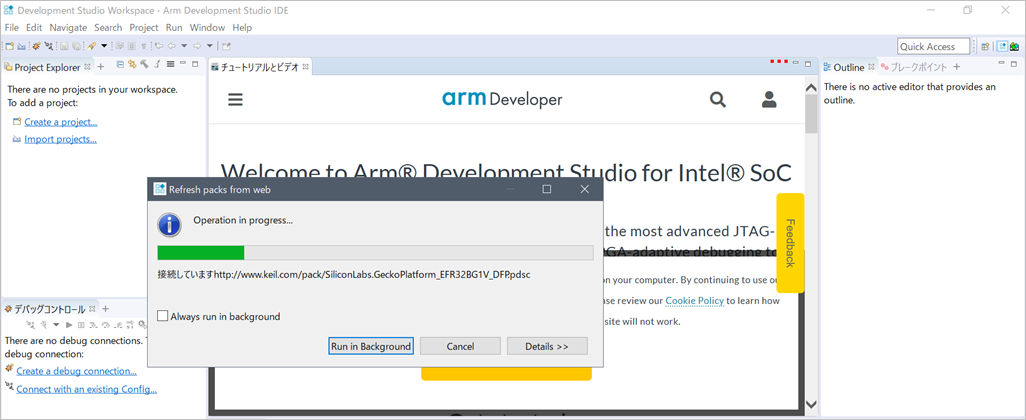The width and height of the screenshot is (1026, 420).
Task: Collapse all in Project Explorer toolbar
Action: click(120, 64)
